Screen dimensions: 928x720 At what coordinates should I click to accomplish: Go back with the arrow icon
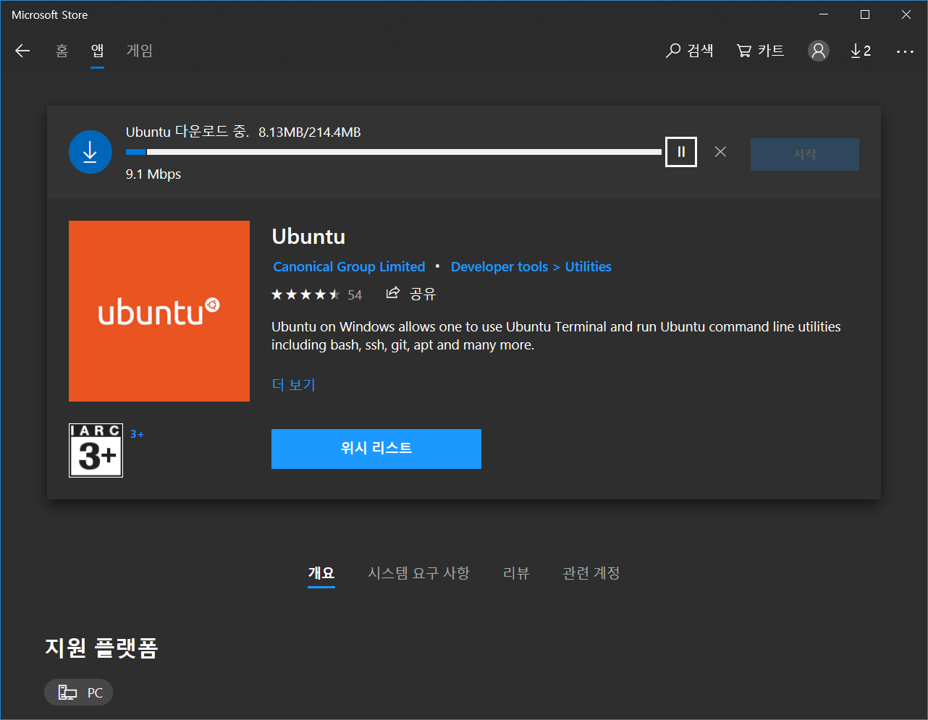pyautogui.click(x=22, y=51)
